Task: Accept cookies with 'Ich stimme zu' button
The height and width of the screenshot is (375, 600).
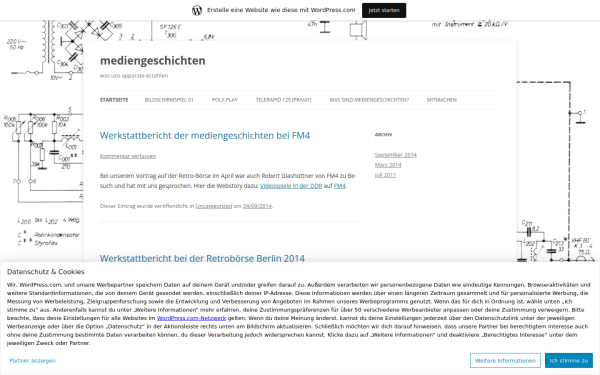Action: [x=569, y=360]
